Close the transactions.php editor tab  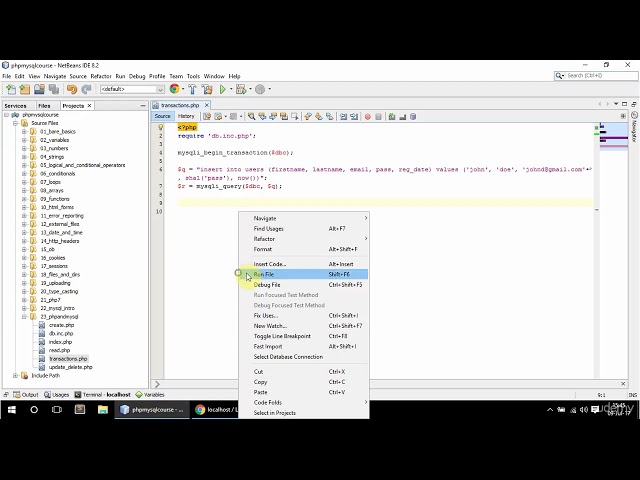pos(207,105)
